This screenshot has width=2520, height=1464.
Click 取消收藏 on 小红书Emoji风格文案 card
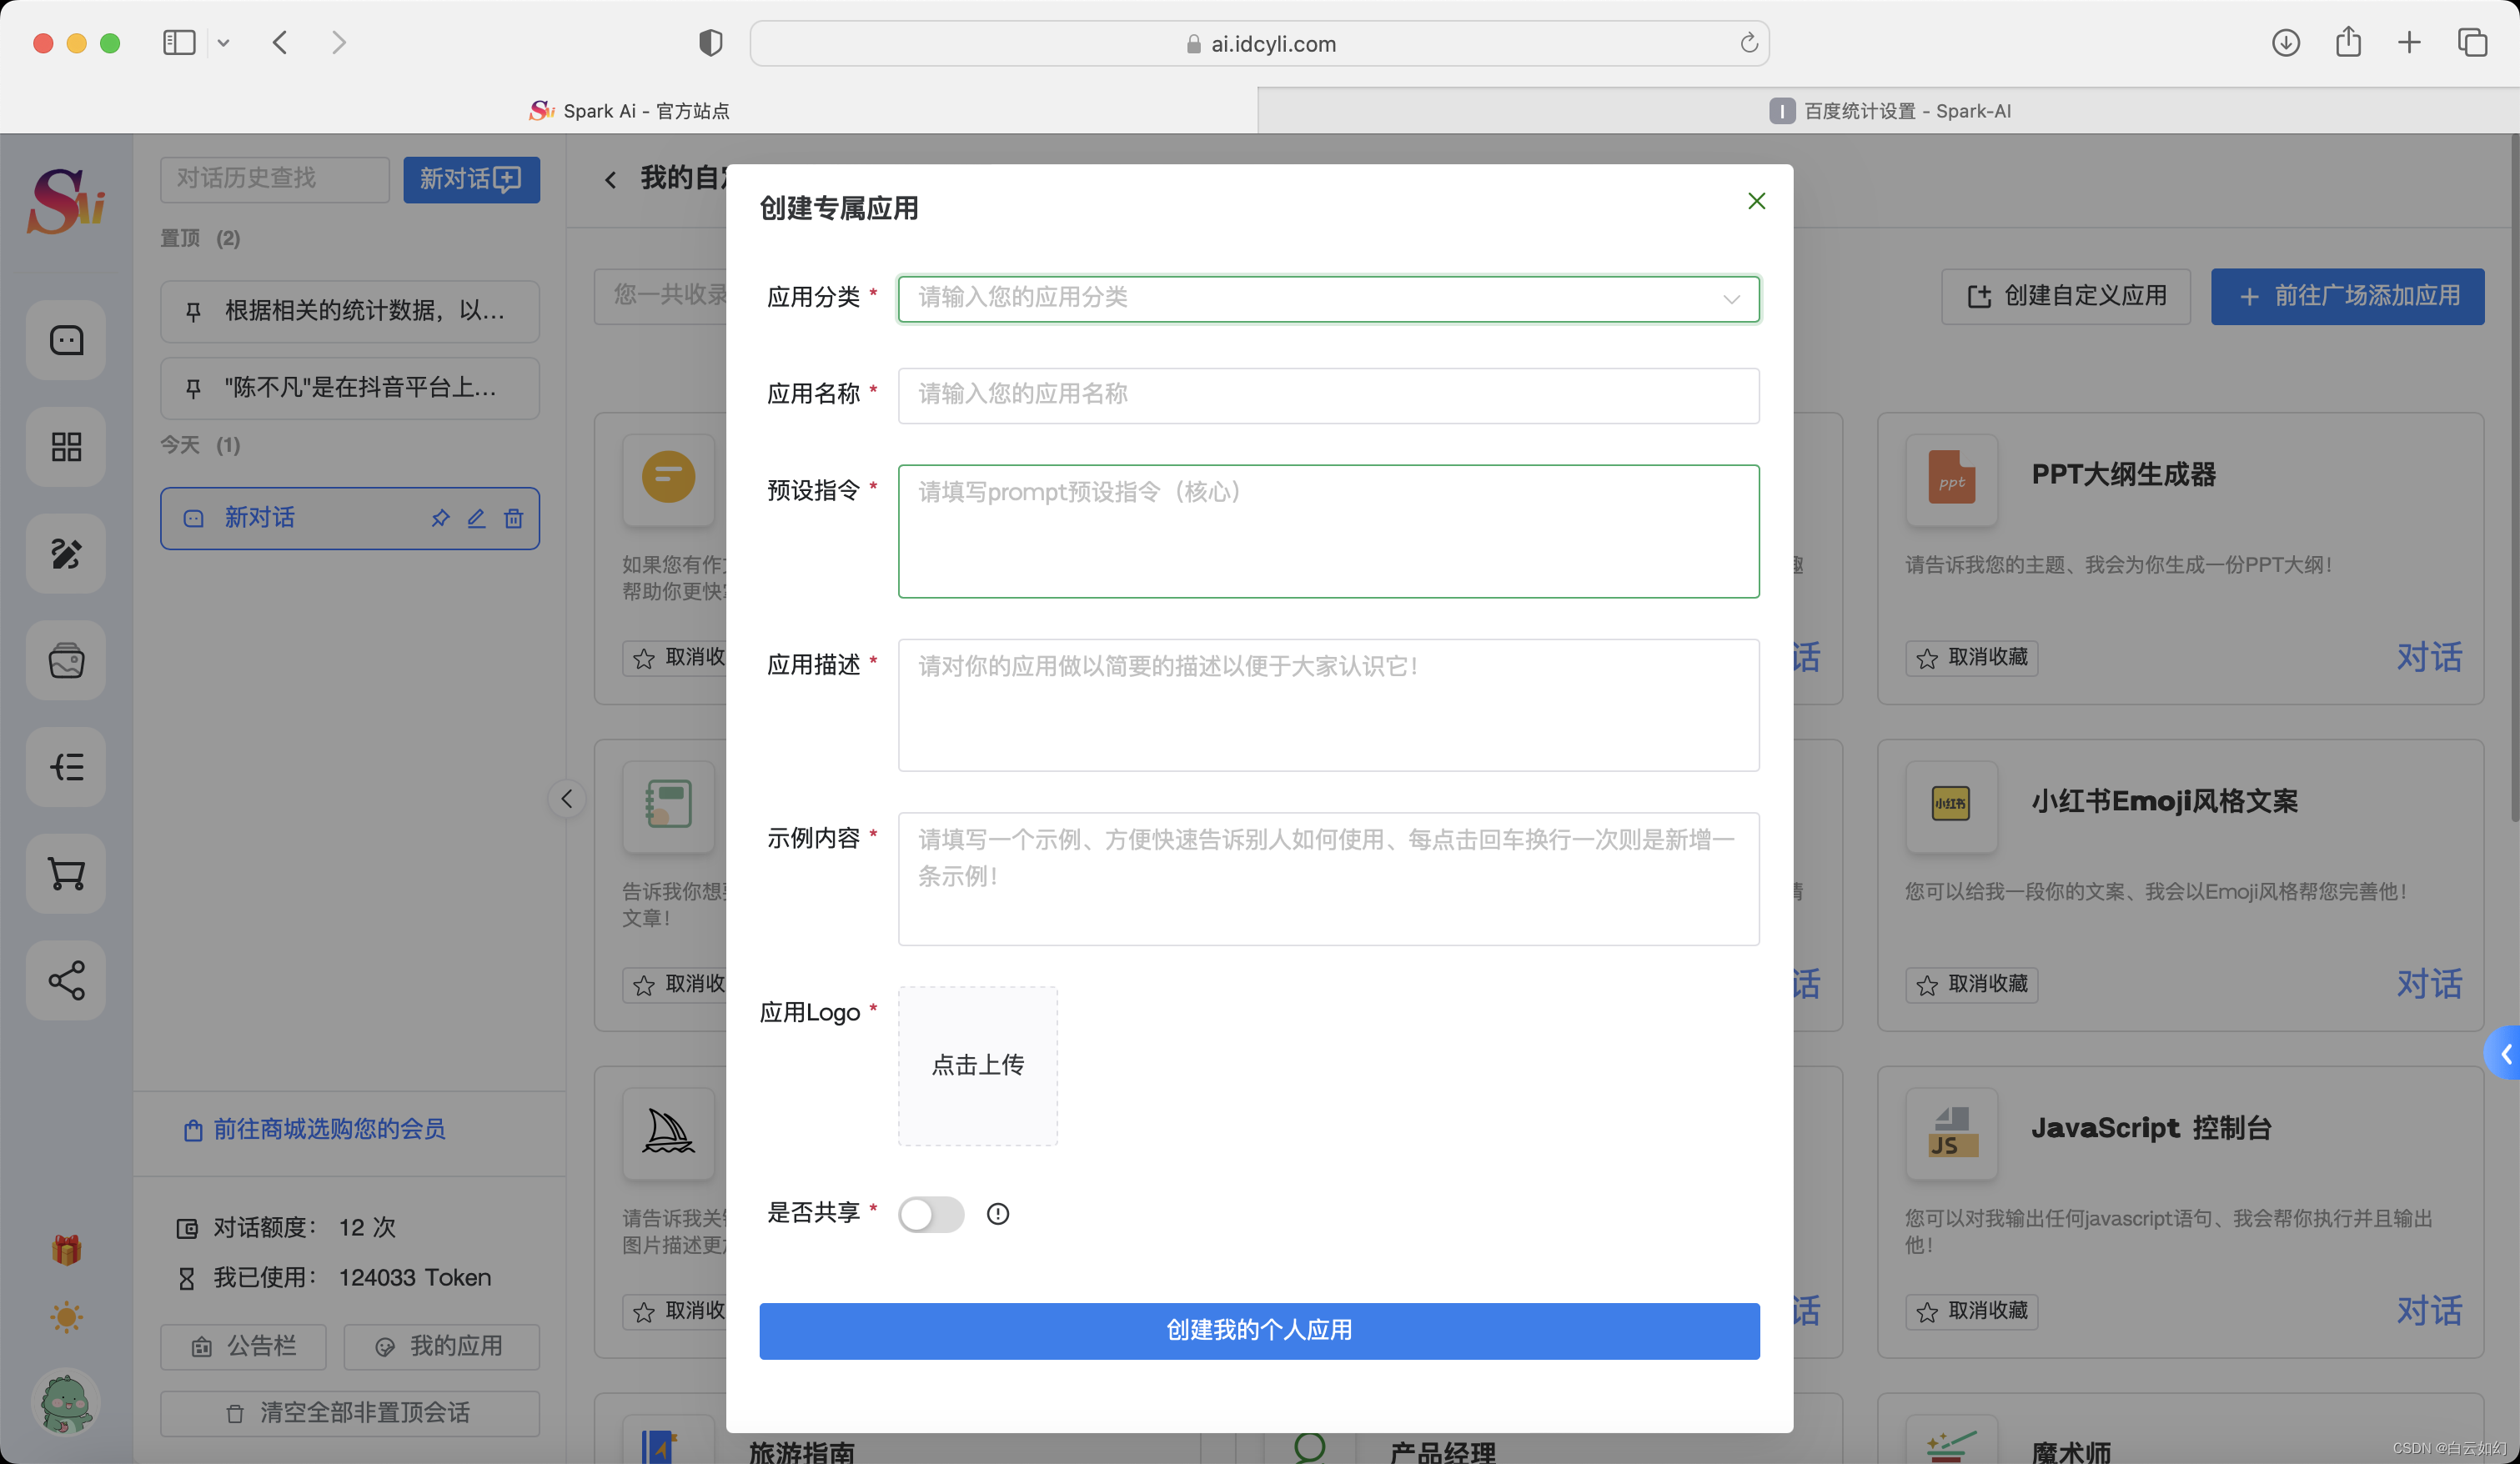1971,984
